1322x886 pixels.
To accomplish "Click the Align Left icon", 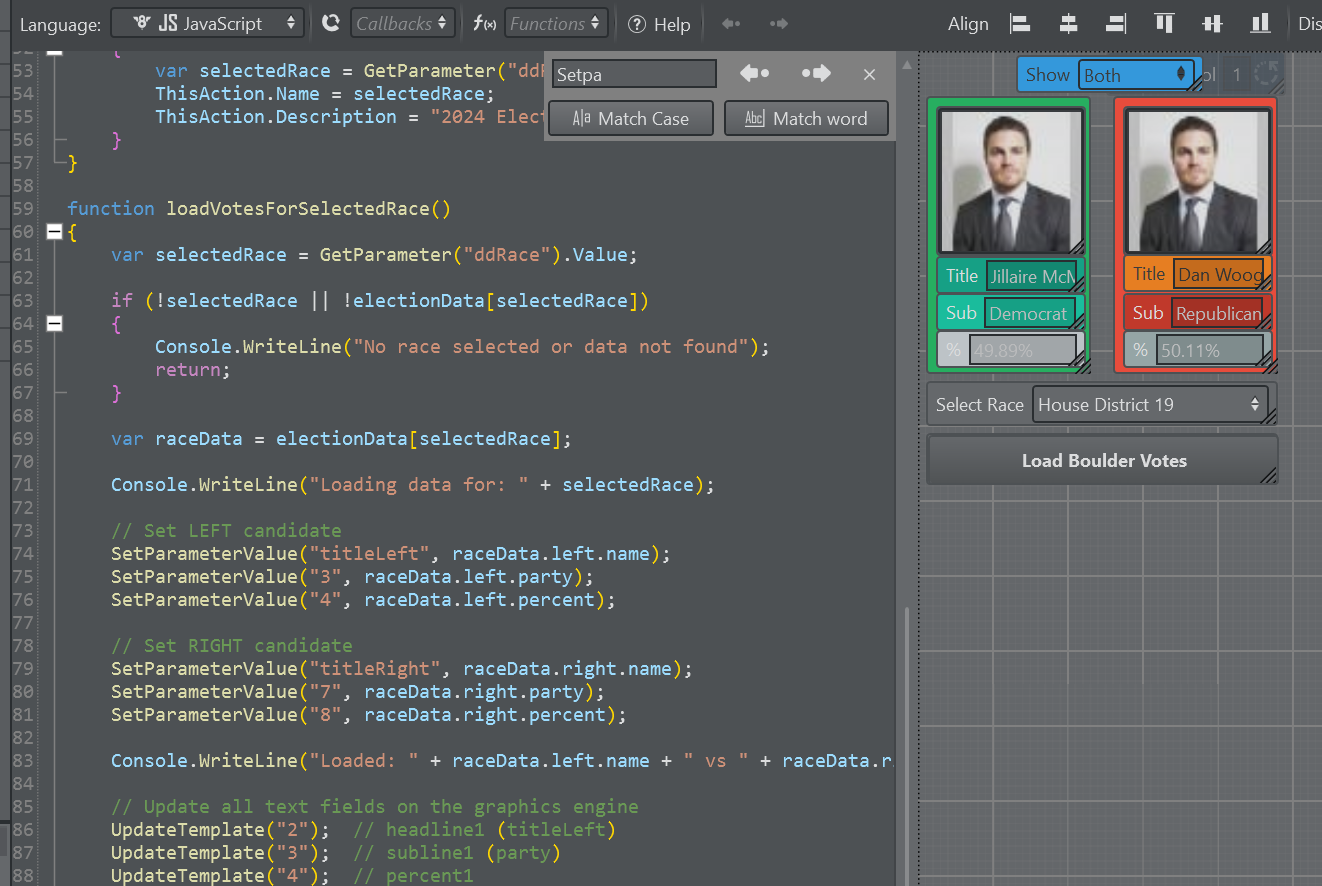I will click(x=1020, y=24).
